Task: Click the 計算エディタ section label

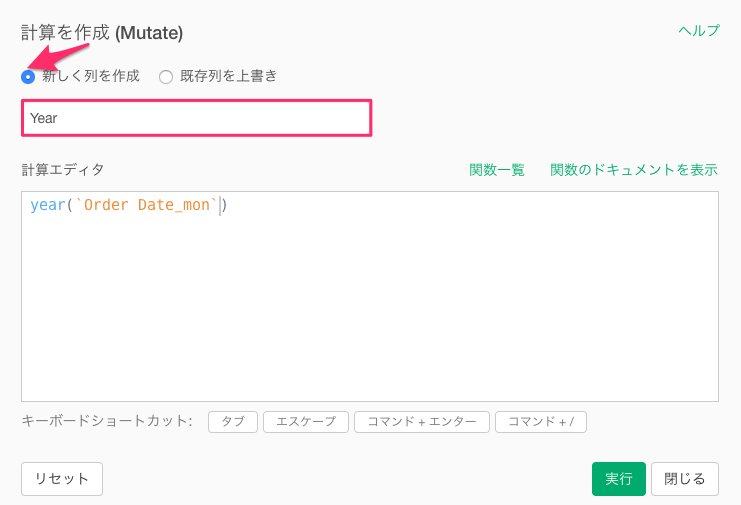Action: [x=62, y=170]
